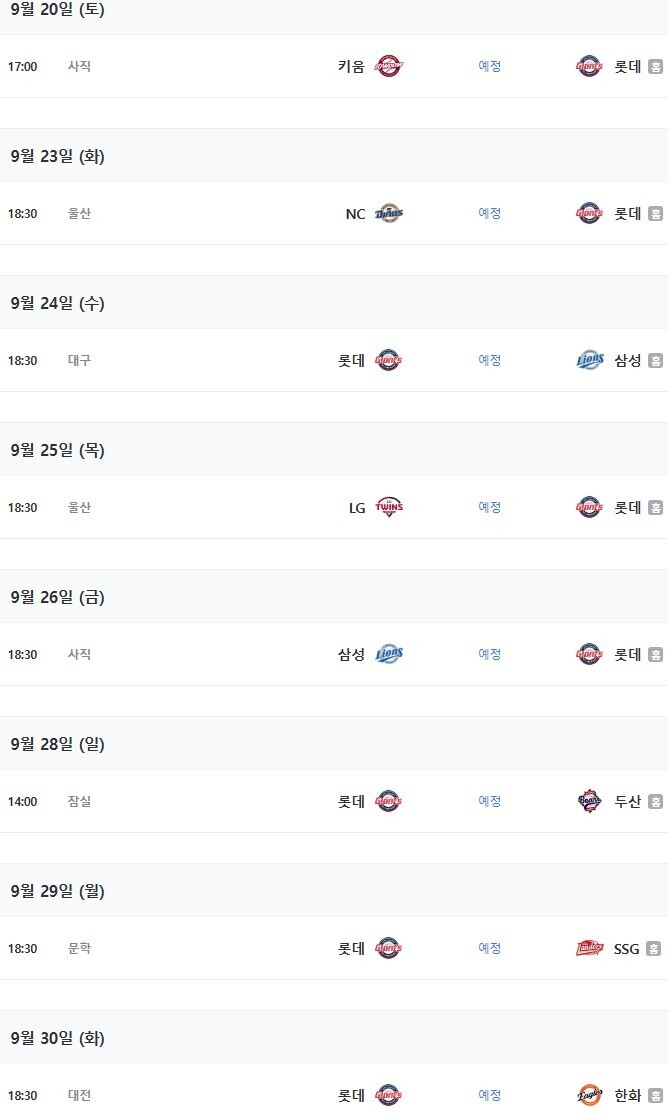Click the LG Twins team logo

388,508
